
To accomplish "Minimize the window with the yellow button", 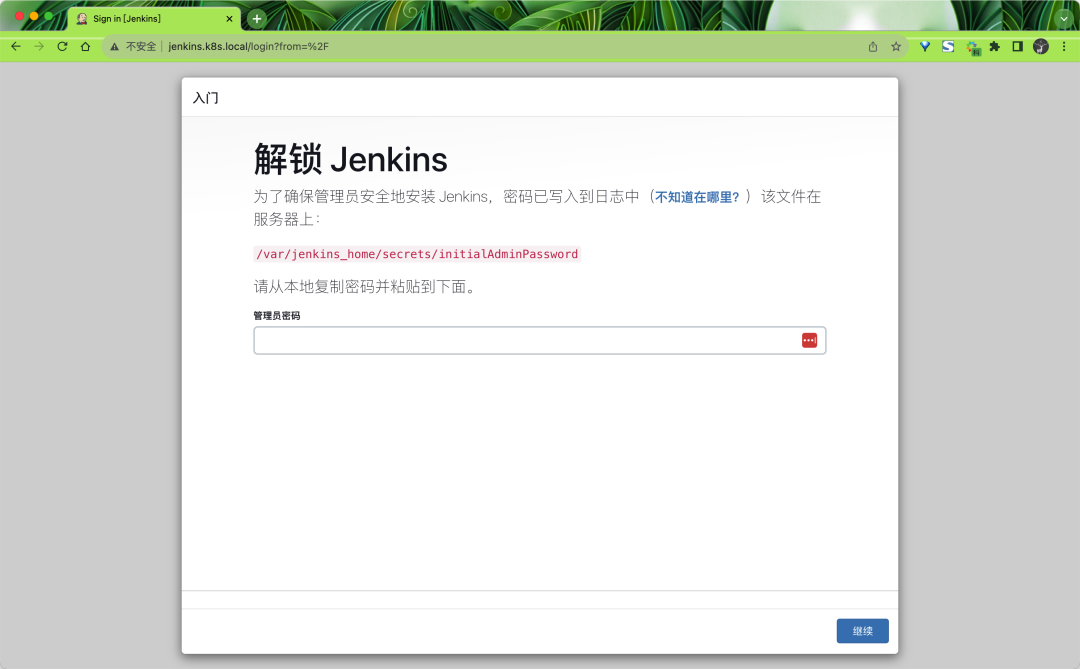I will click(x=34, y=16).
